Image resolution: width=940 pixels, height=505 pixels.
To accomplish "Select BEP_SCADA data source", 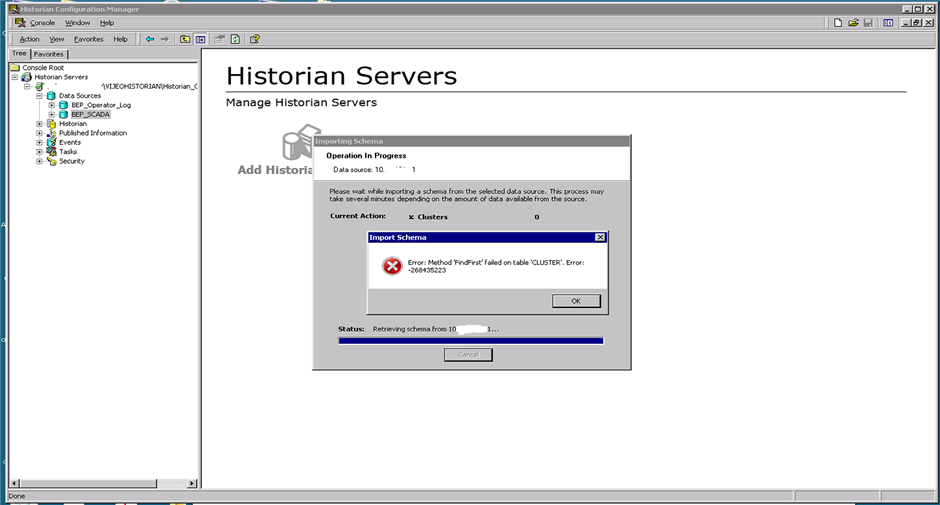I will pyautogui.click(x=91, y=115).
